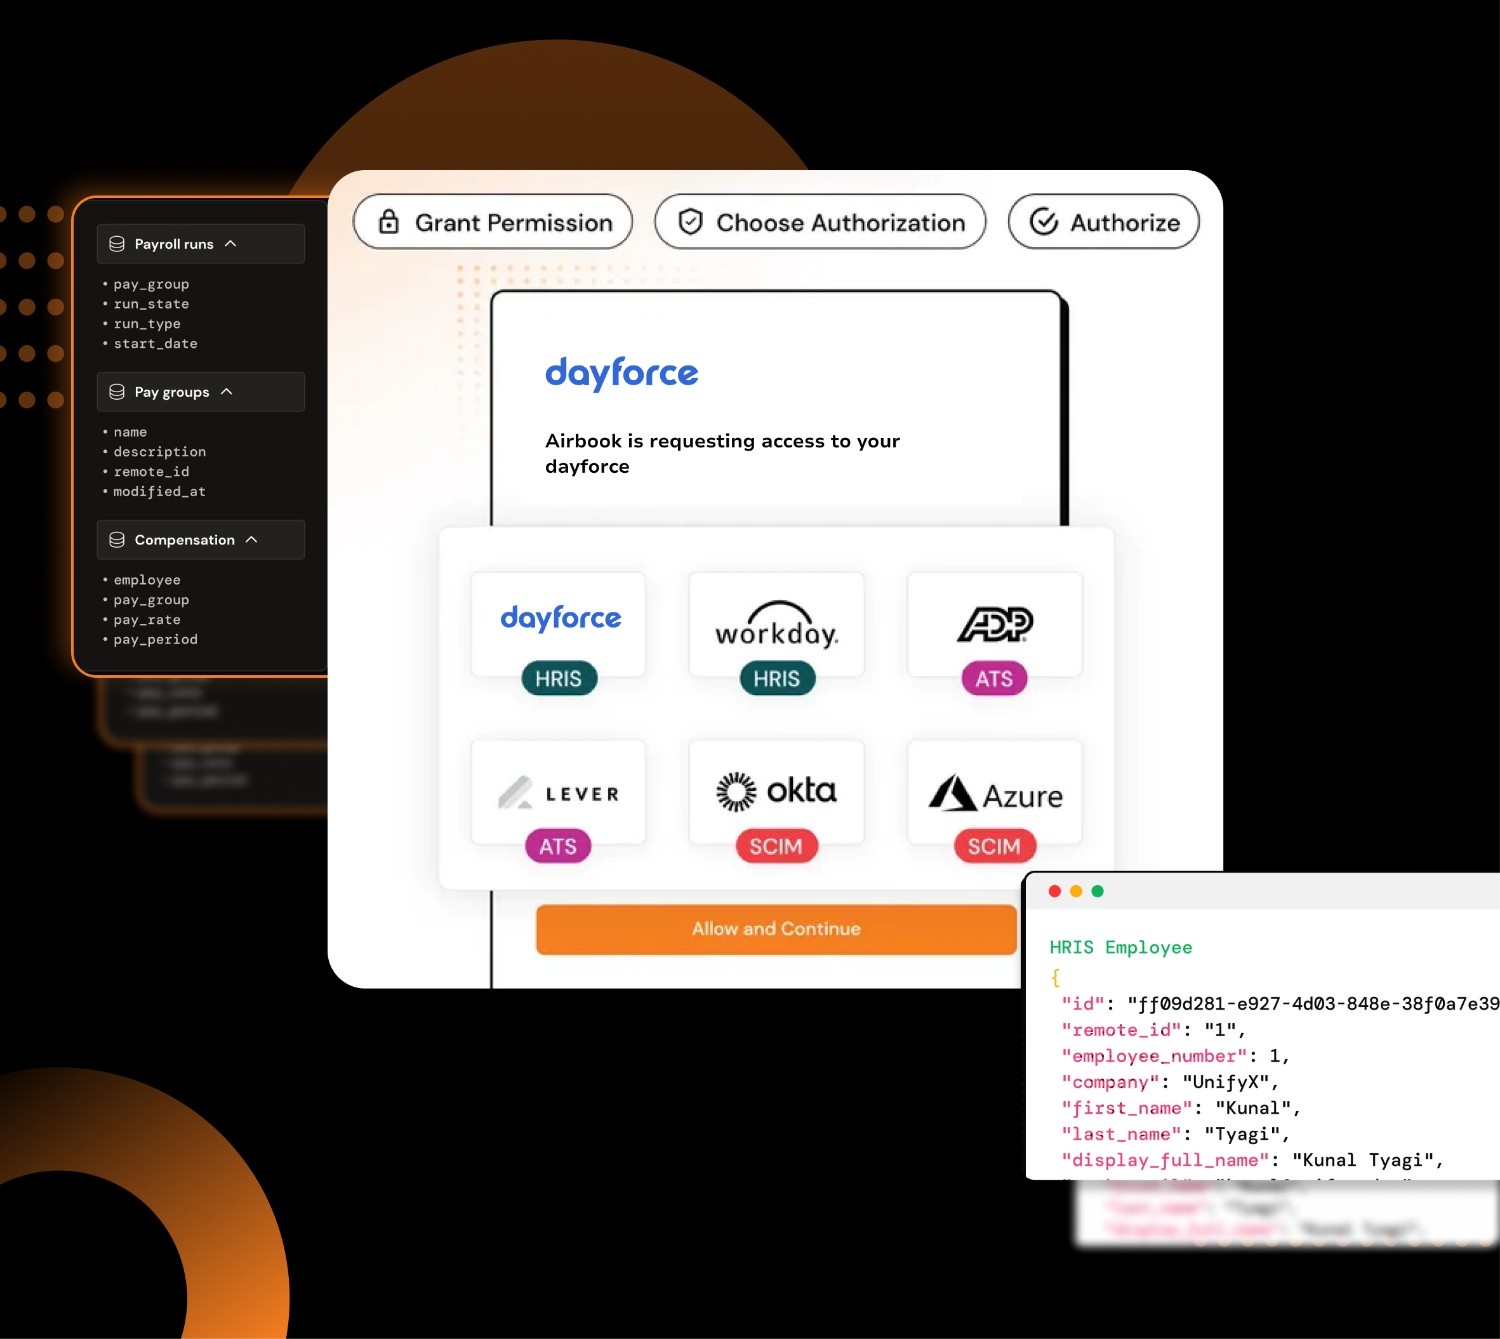Click pay_group field under Payroll runs
The width and height of the screenshot is (1500, 1339).
[151, 284]
